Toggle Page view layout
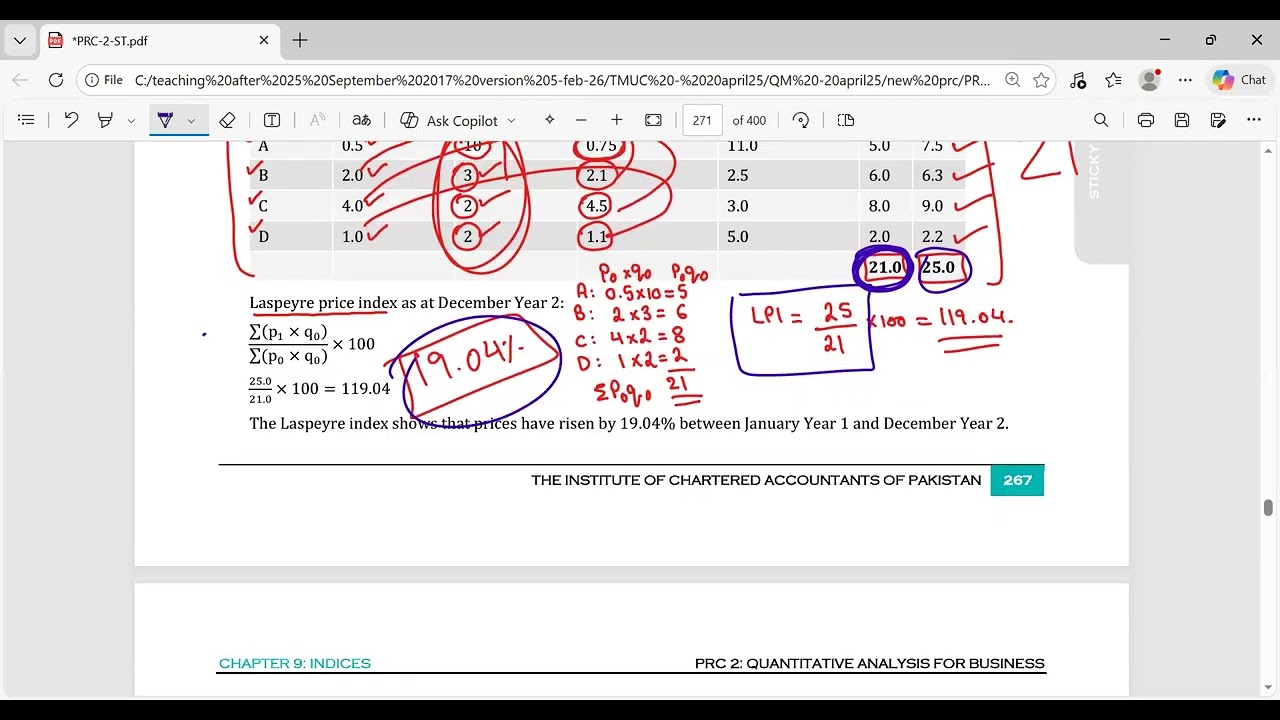The height and width of the screenshot is (720, 1280). coord(846,120)
